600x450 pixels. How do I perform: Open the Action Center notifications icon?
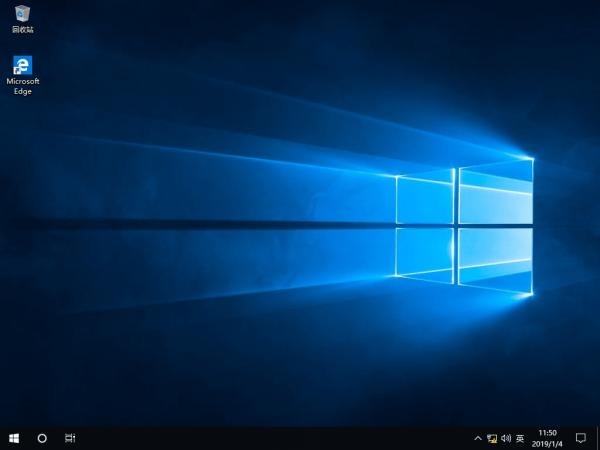click(580, 438)
